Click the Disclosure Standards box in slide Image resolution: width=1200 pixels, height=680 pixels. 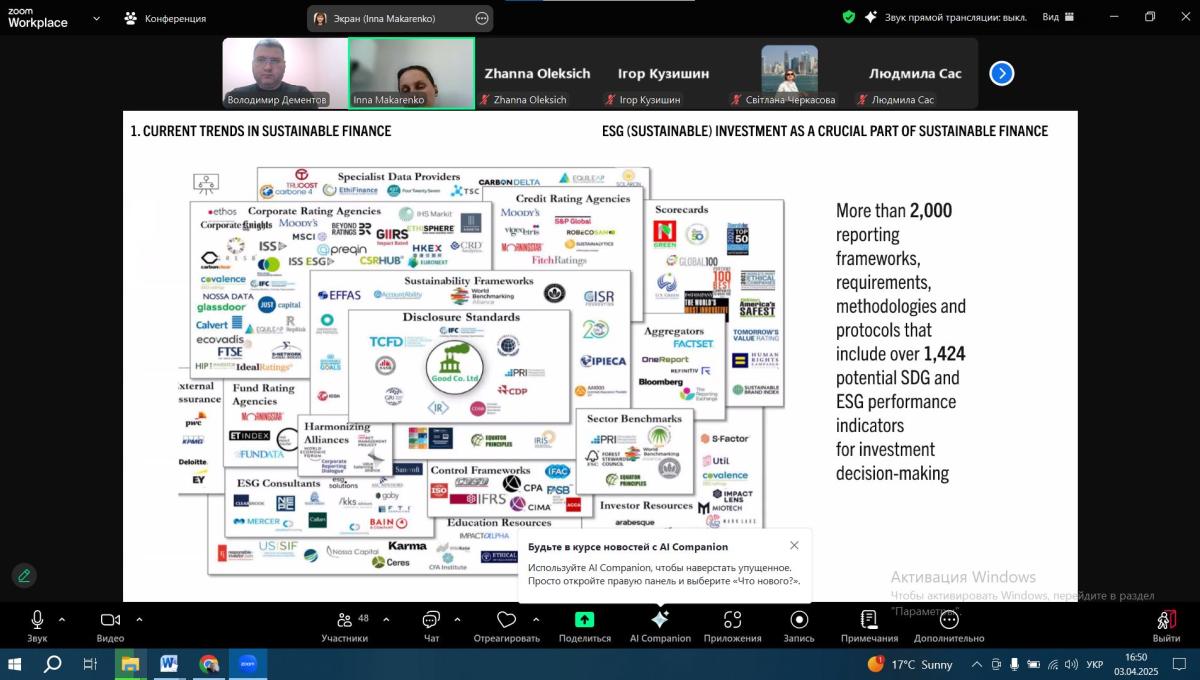(459, 365)
